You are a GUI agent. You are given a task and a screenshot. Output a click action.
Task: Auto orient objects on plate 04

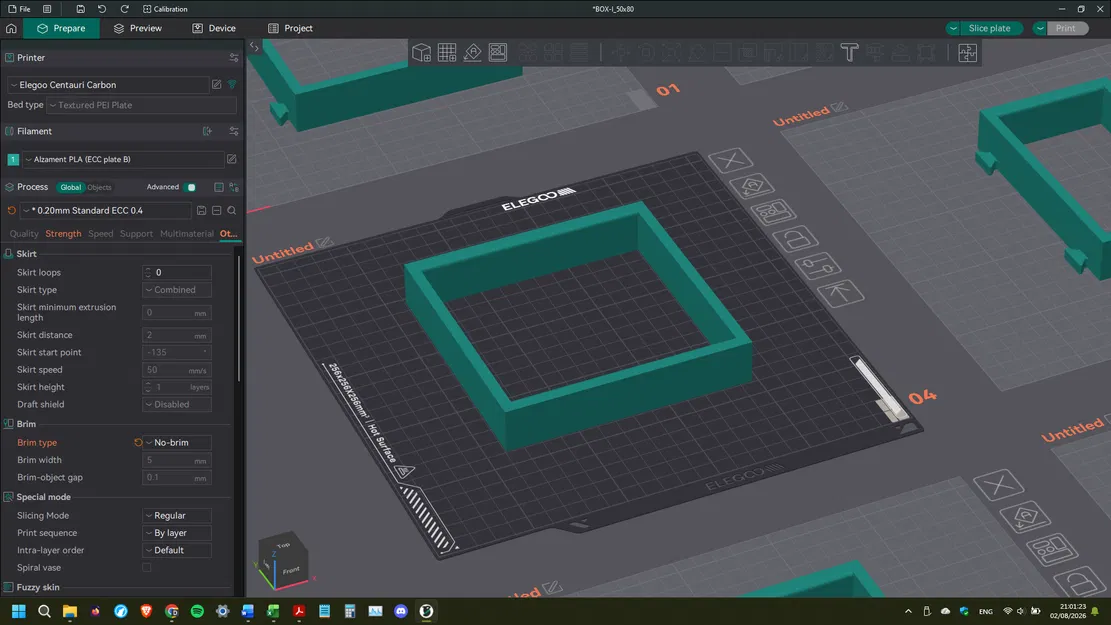(x=752, y=186)
